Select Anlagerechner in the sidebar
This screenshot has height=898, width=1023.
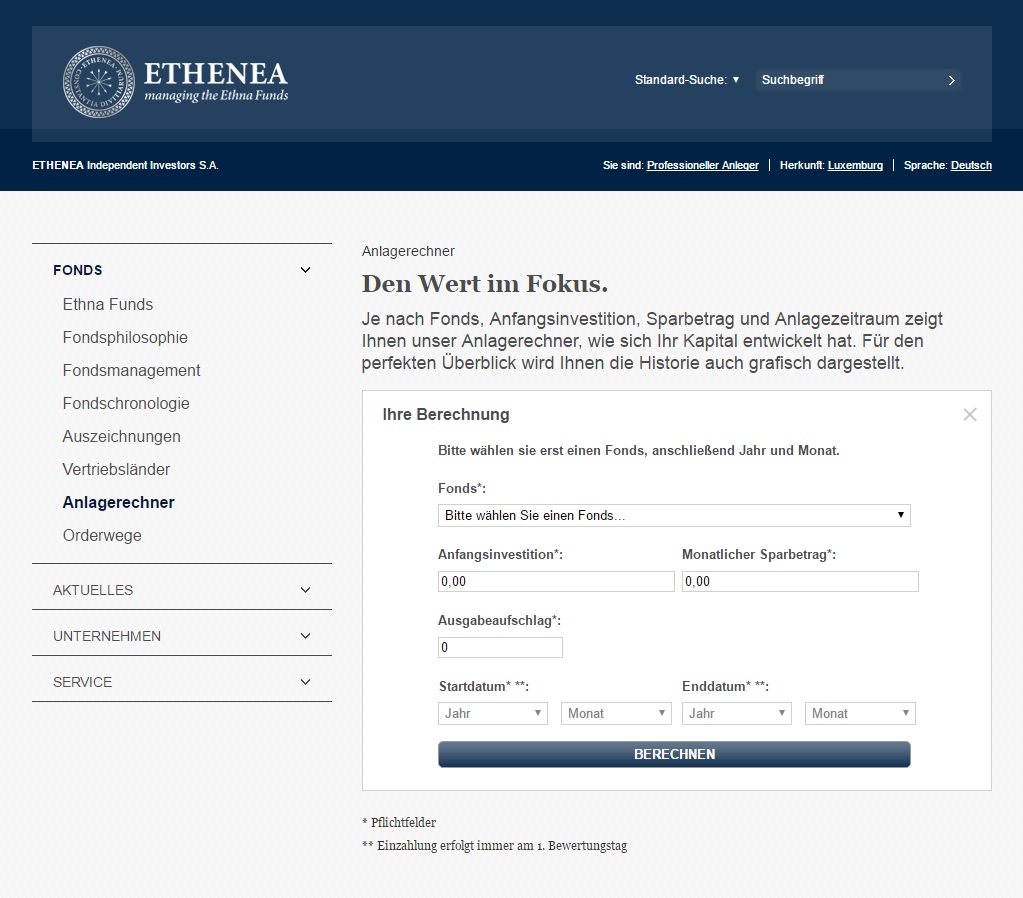point(119,503)
